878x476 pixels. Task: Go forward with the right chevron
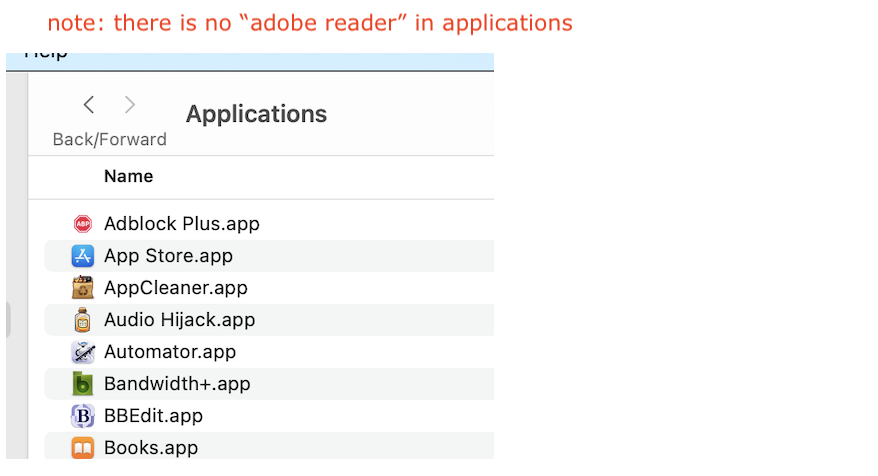(x=129, y=105)
